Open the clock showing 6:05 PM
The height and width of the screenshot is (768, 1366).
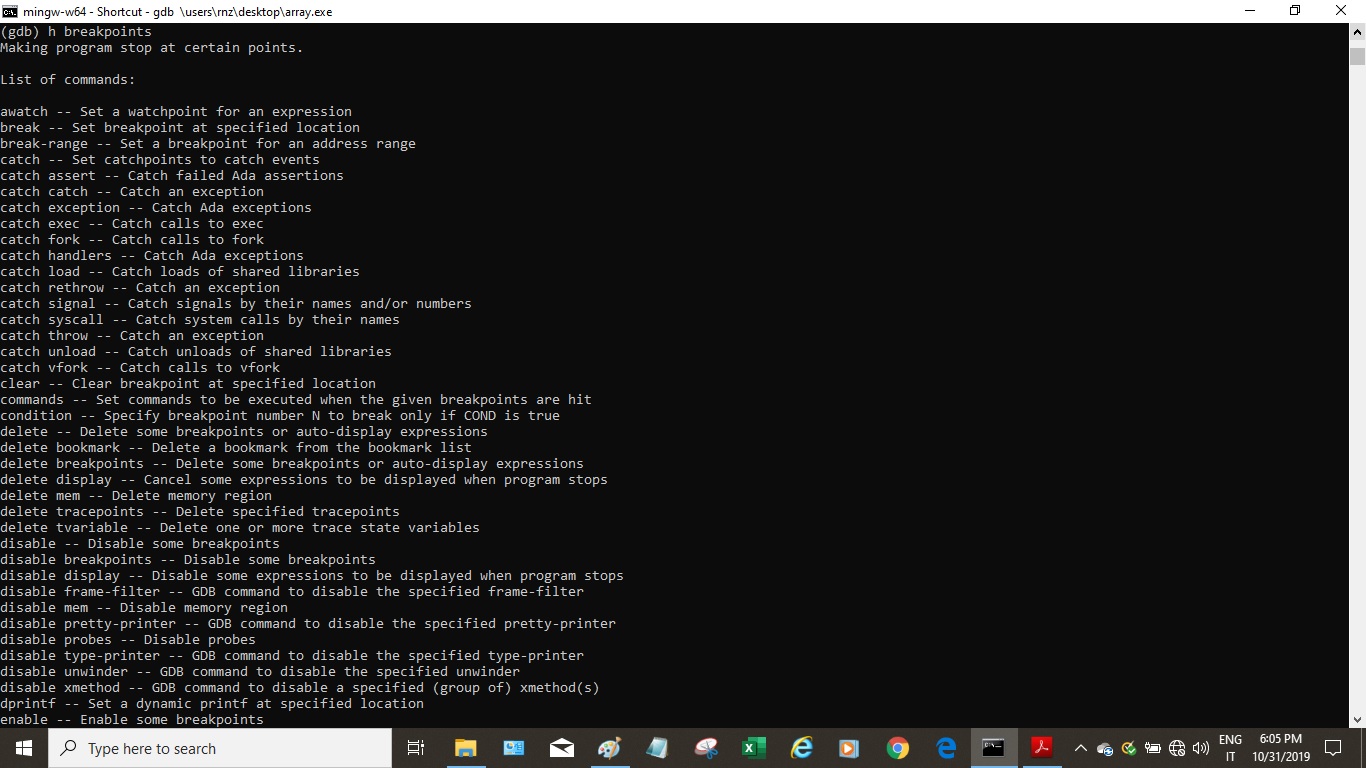coord(1281,748)
